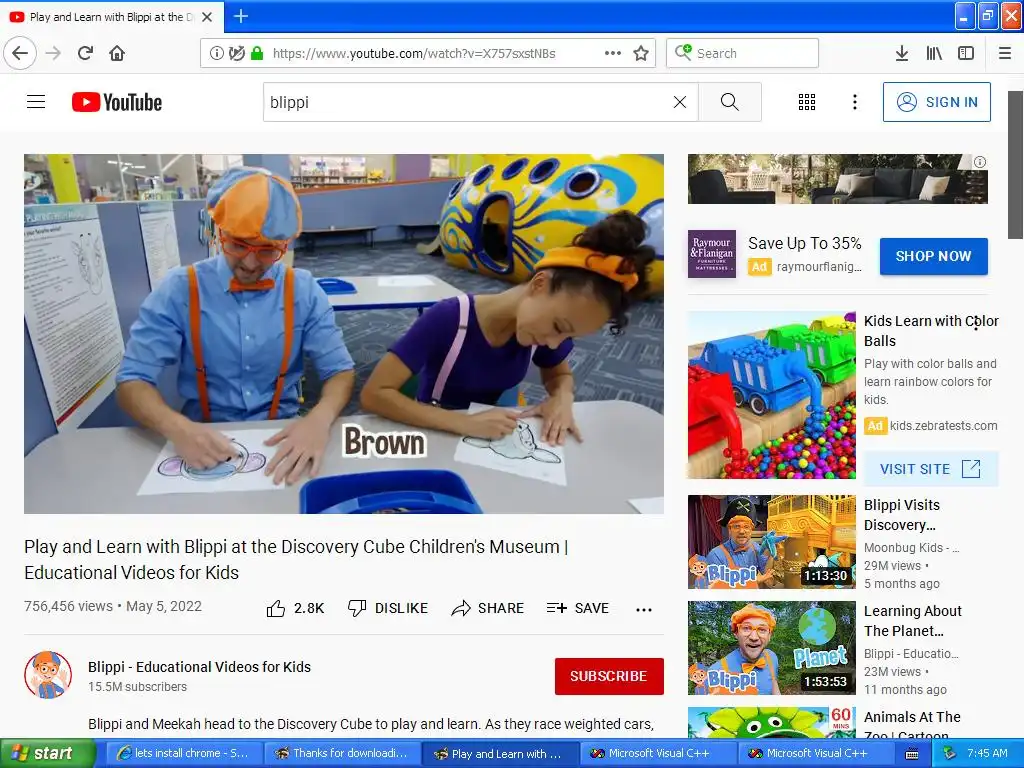Image resolution: width=1024 pixels, height=768 pixels.
Task: Click the video player showing Brown
Action: [x=344, y=334]
